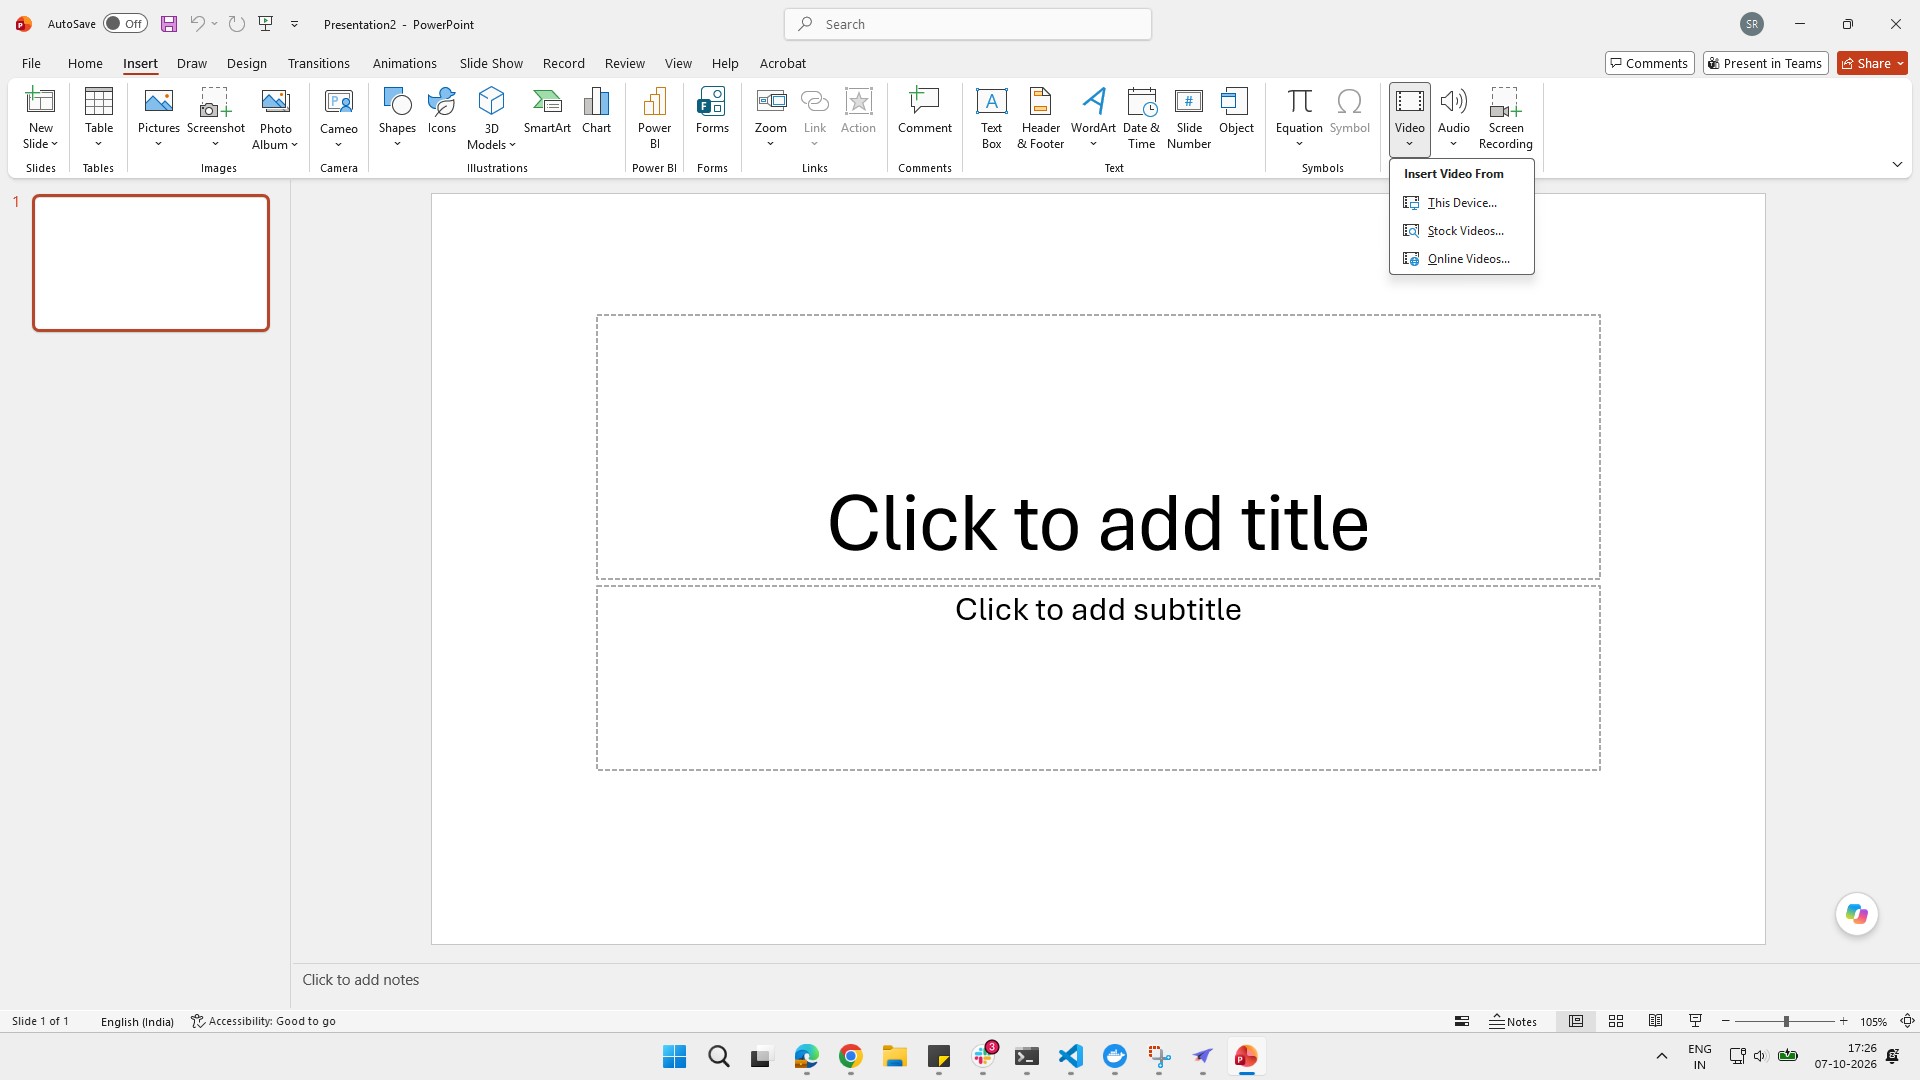Choose Online Videos... from video menu
The width and height of the screenshot is (1920, 1080).
coord(1461,259)
